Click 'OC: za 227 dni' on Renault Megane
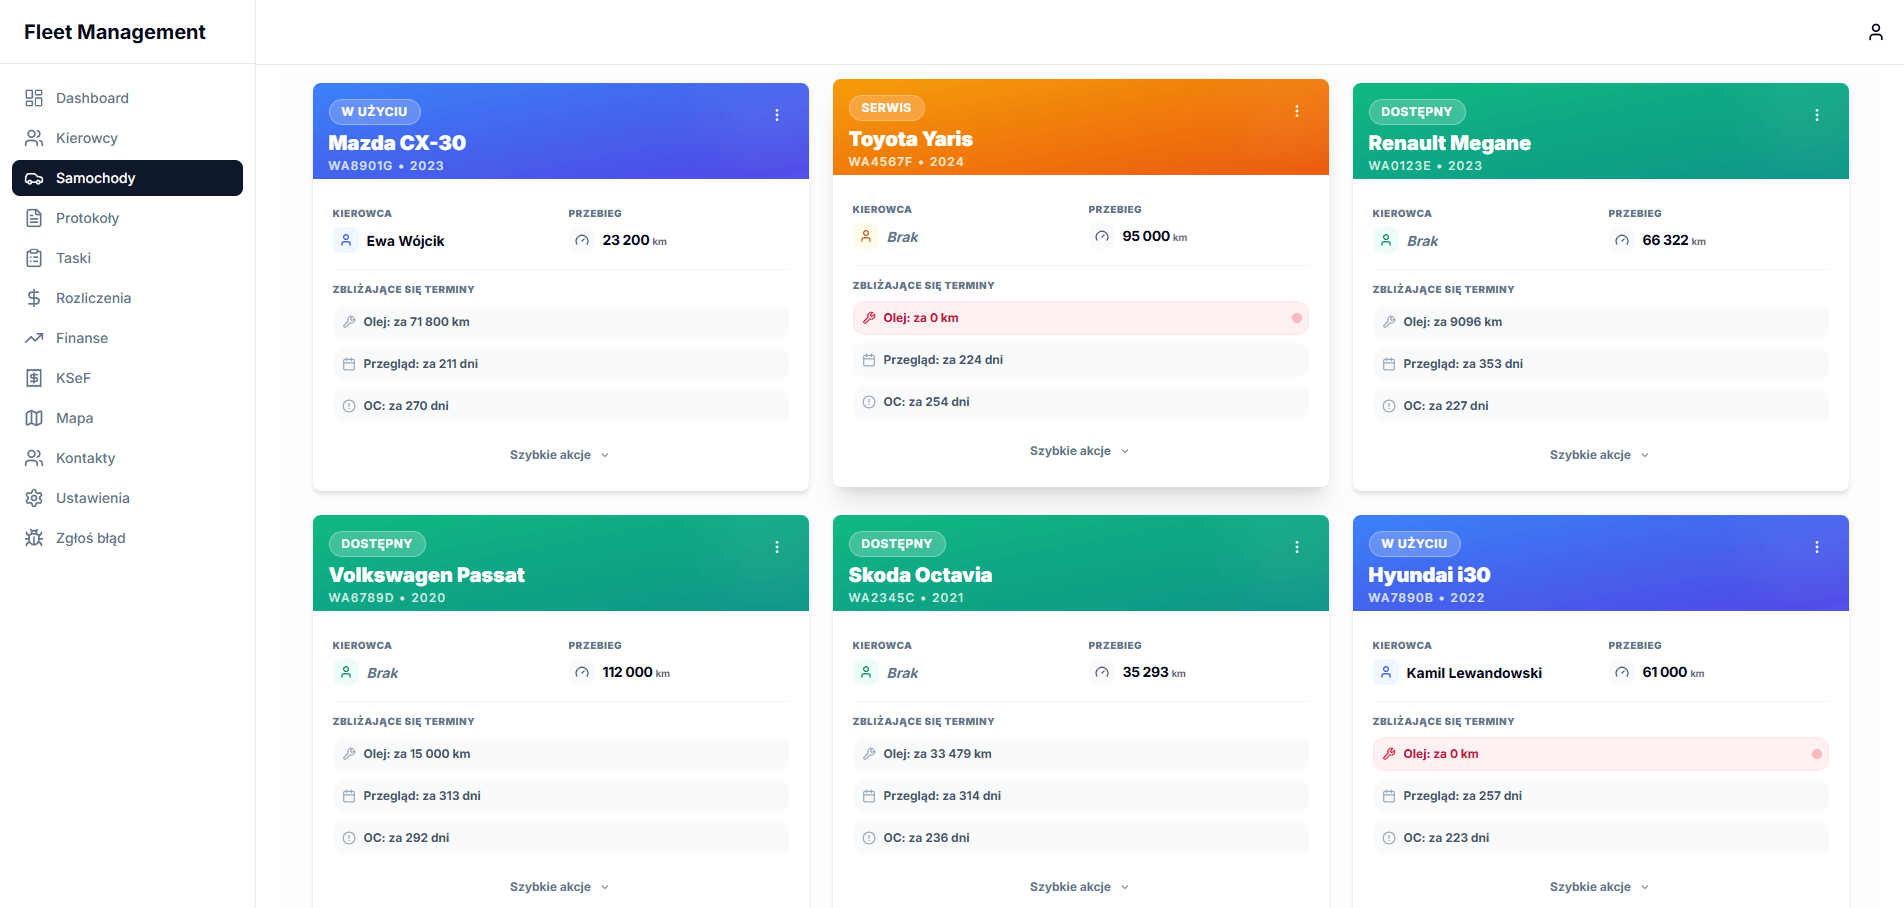Viewport: 1904px width, 908px height. pos(1601,406)
